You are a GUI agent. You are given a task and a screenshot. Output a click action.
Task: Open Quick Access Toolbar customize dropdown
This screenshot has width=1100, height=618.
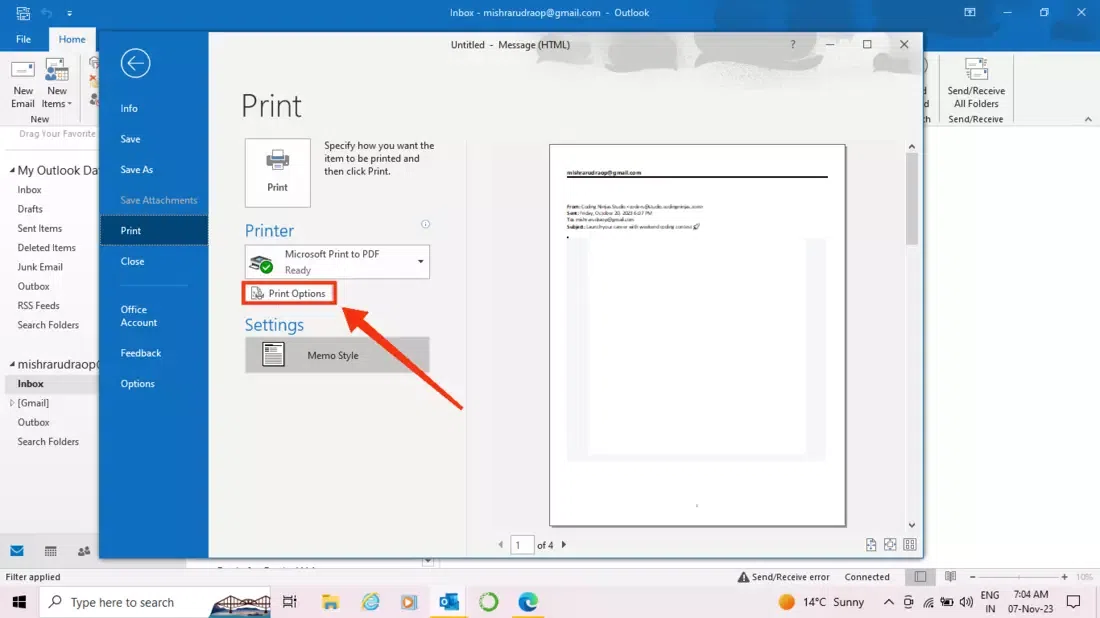[69, 13]
